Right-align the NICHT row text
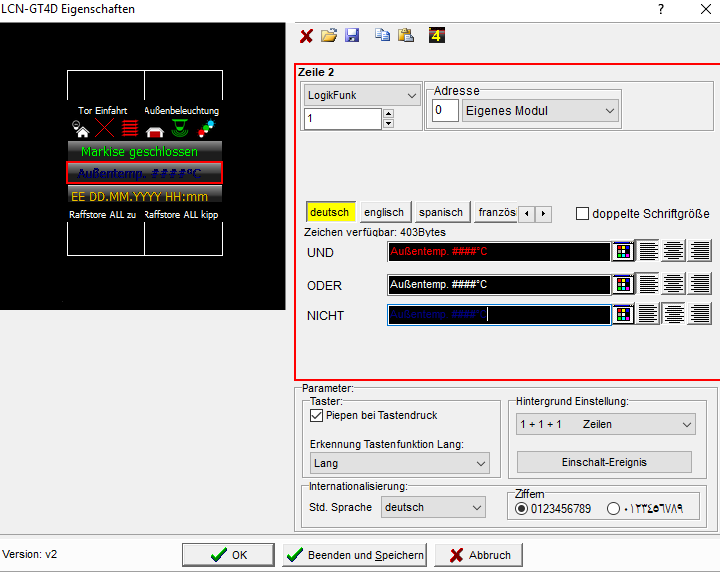The width and height of the screenshot is (720, 572). click(x=699, y=315)
